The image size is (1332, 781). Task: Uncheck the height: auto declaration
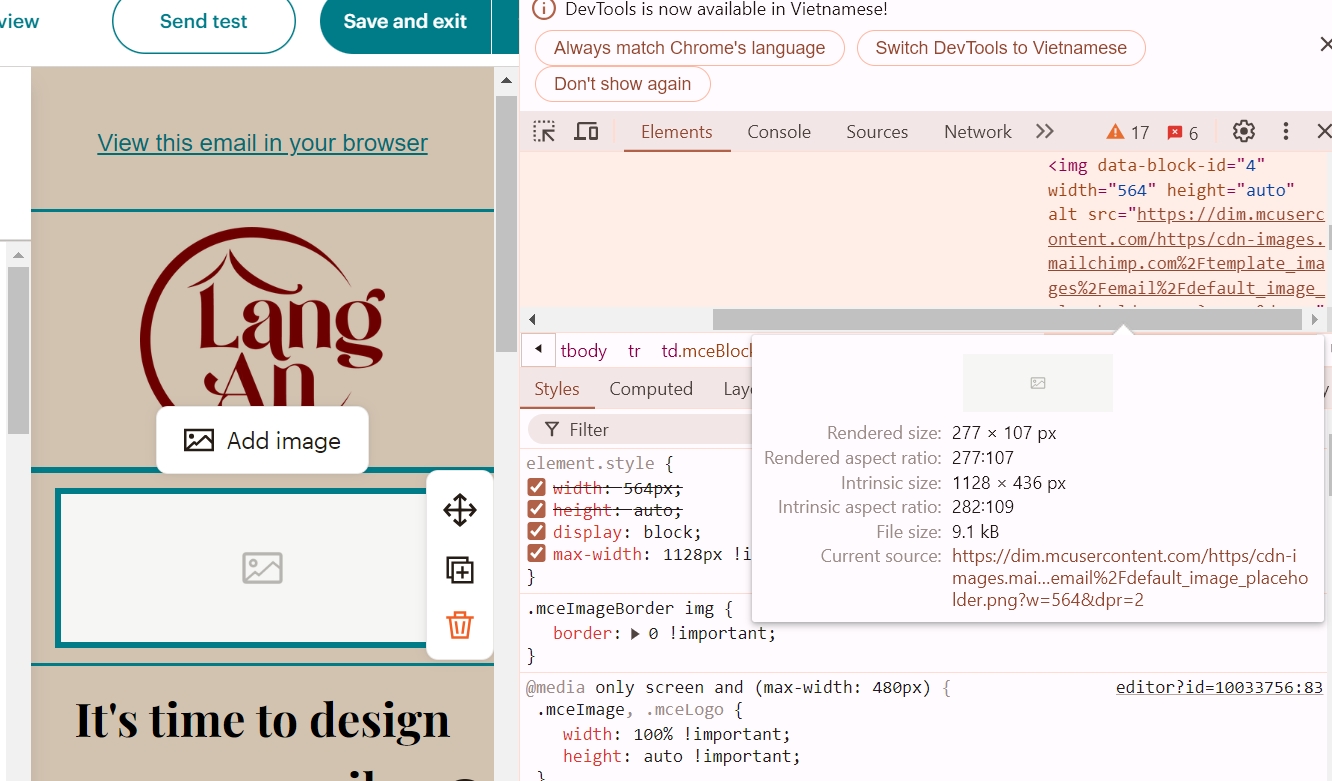tap(536, 510)
